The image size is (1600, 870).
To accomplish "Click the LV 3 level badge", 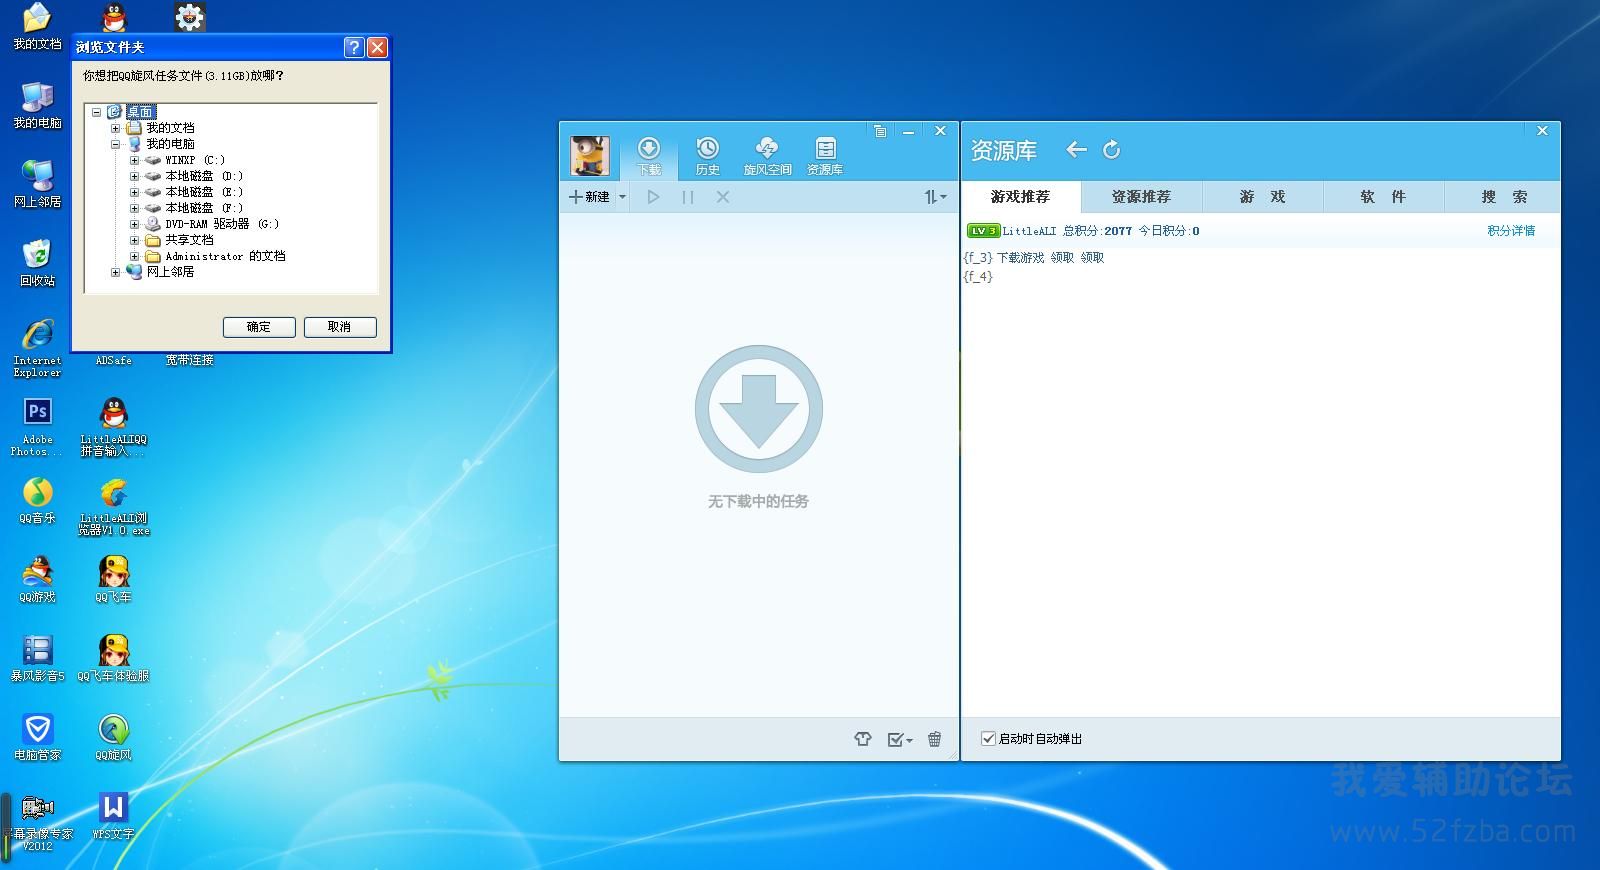I will (x=983, y=231).
